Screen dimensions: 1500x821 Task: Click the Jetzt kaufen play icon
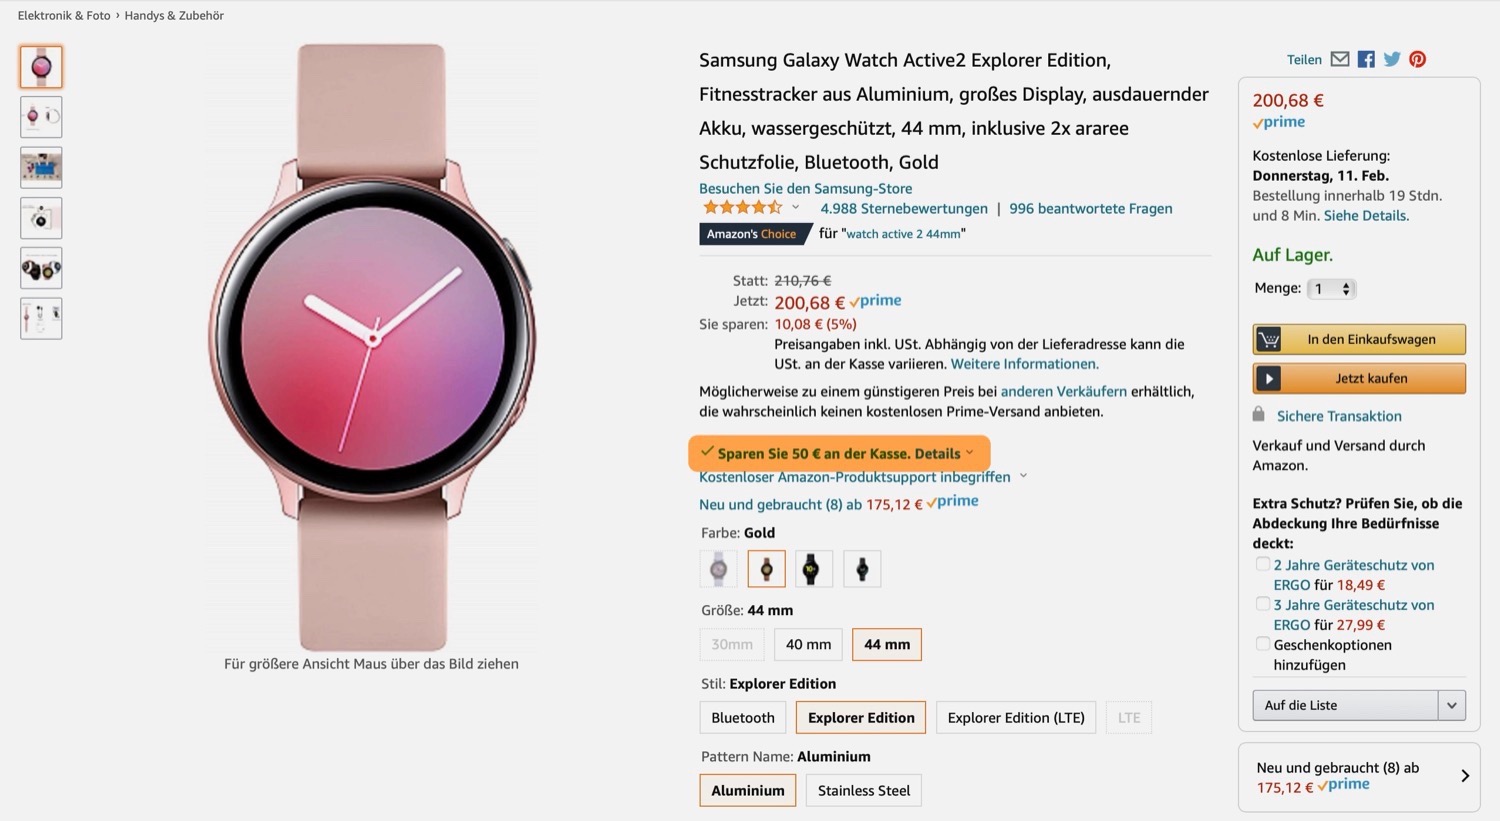click(x=1269, y=379)
